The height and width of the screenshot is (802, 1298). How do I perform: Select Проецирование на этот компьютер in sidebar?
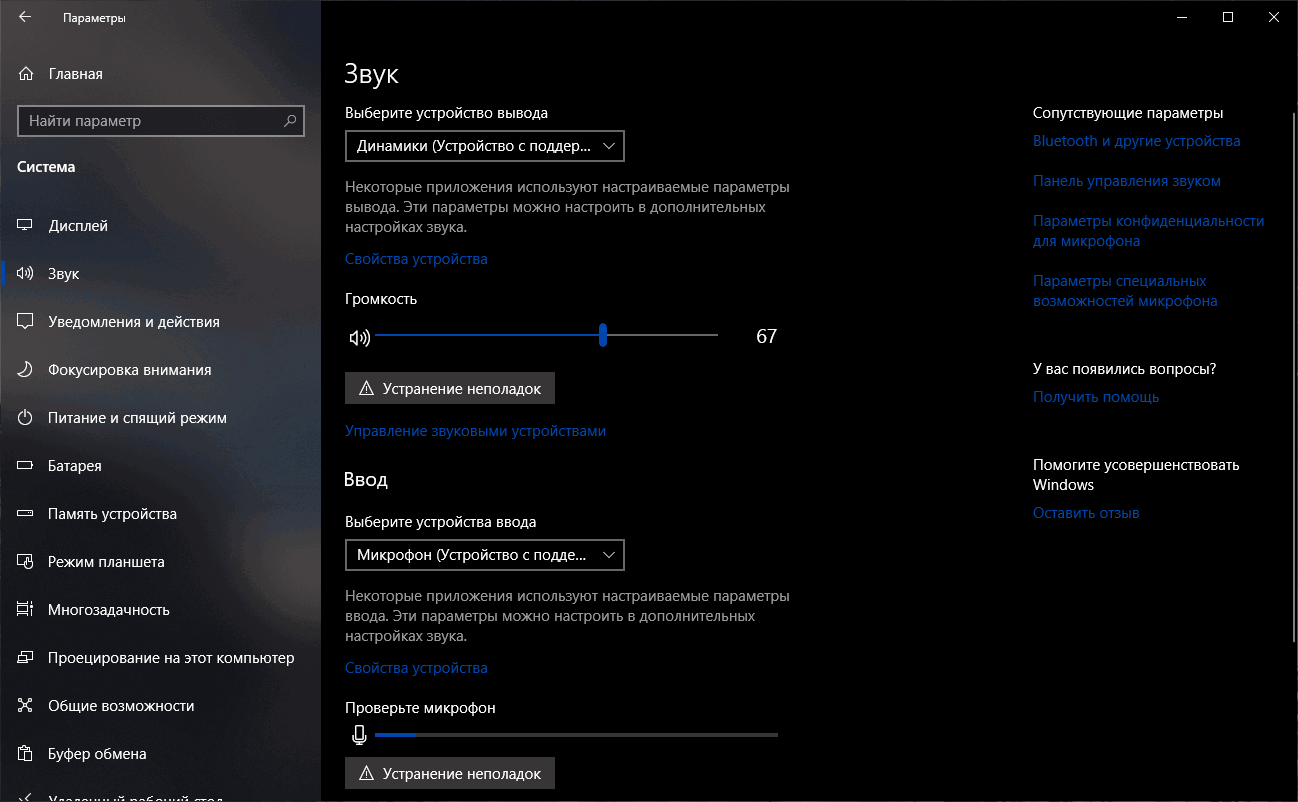point(24,657)
